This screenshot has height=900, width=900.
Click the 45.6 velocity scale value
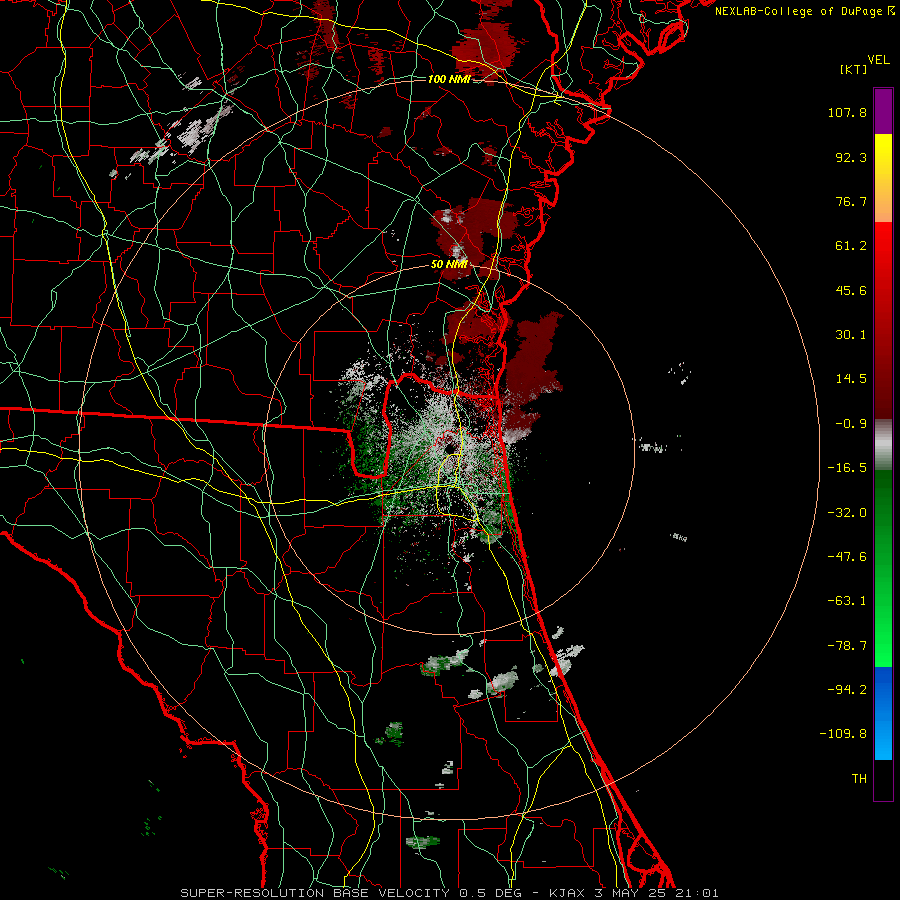click(851, 290)
